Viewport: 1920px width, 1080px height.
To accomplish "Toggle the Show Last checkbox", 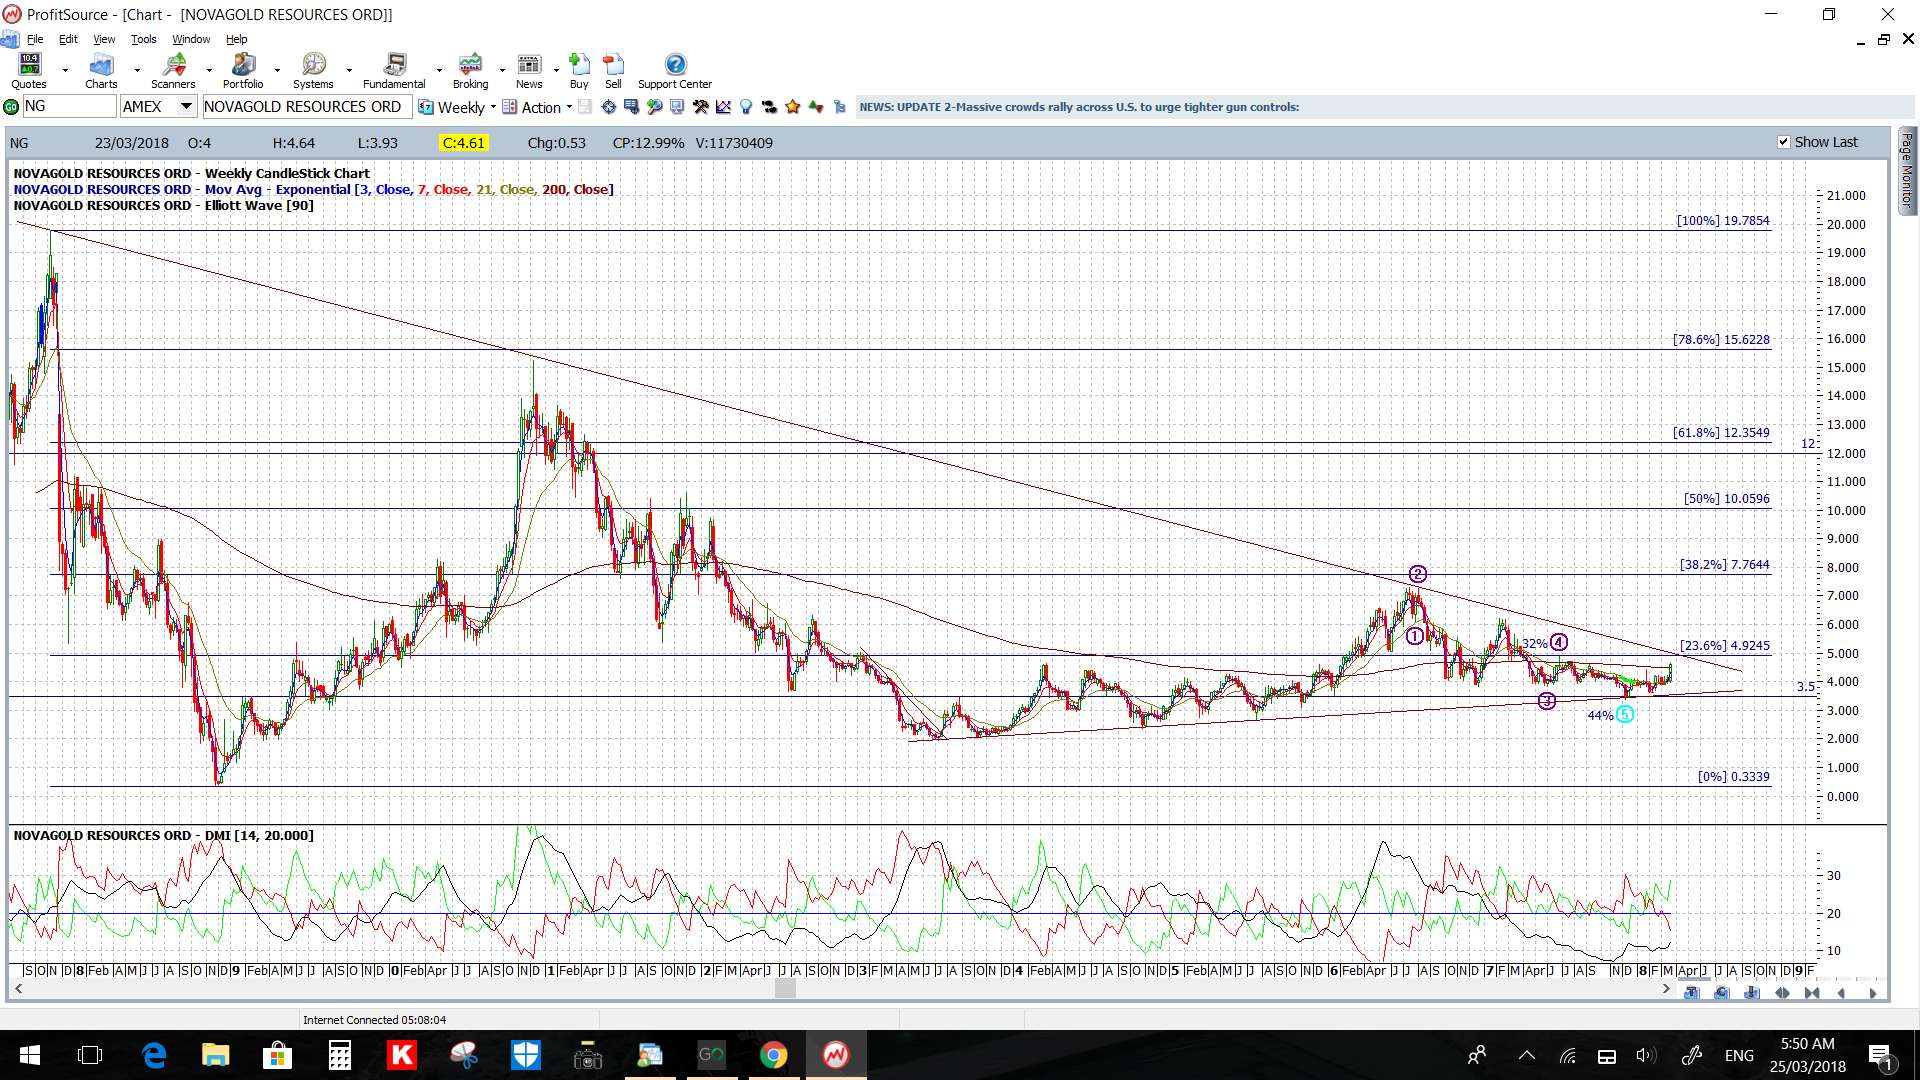I will [x=1783, y=142].
